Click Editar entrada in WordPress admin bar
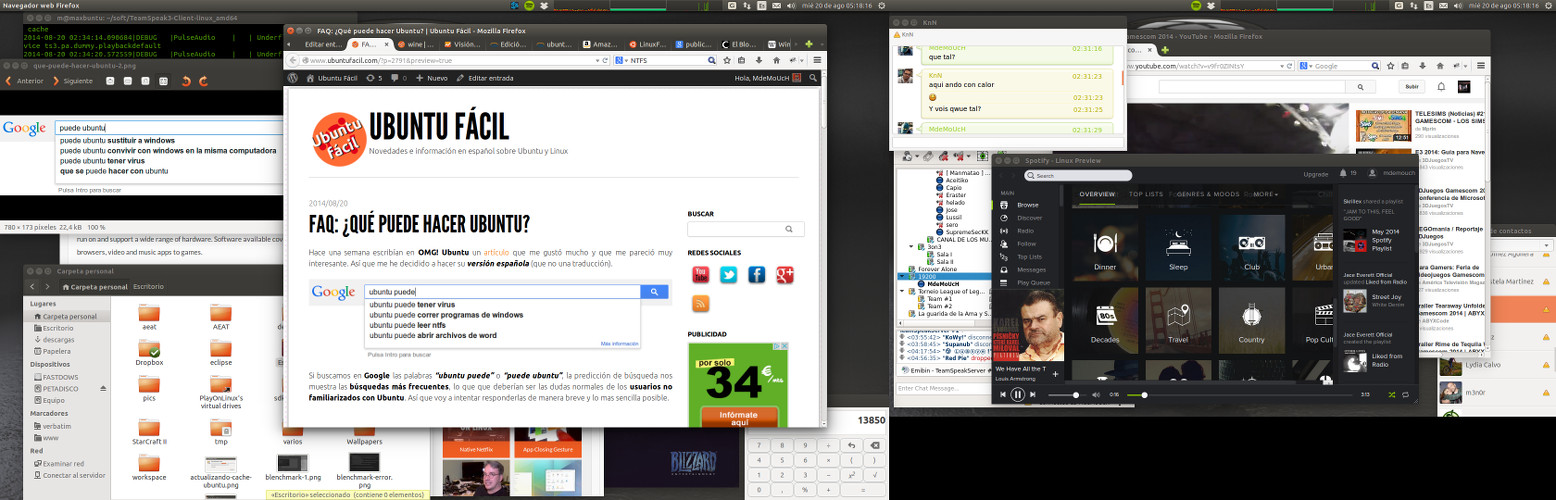Image resolution: width=1556 pixels, height=500 pixels. coord(484,77)
